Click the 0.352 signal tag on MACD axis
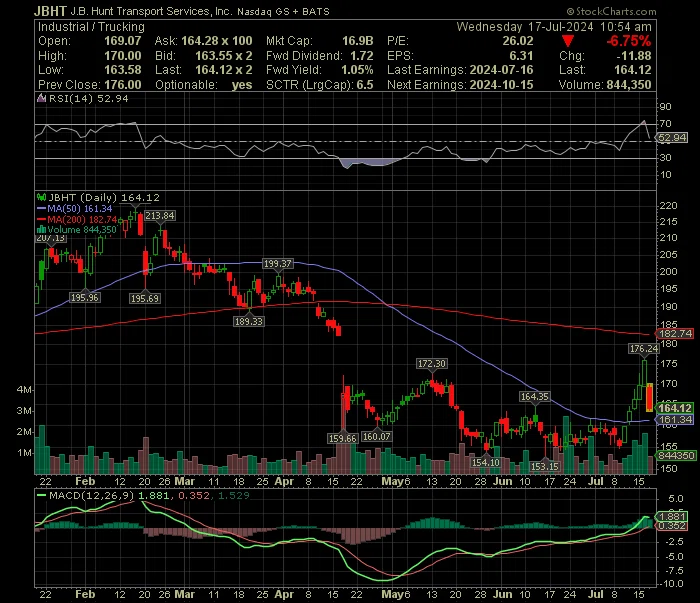700x603 pixels. (x=672, y=526)
